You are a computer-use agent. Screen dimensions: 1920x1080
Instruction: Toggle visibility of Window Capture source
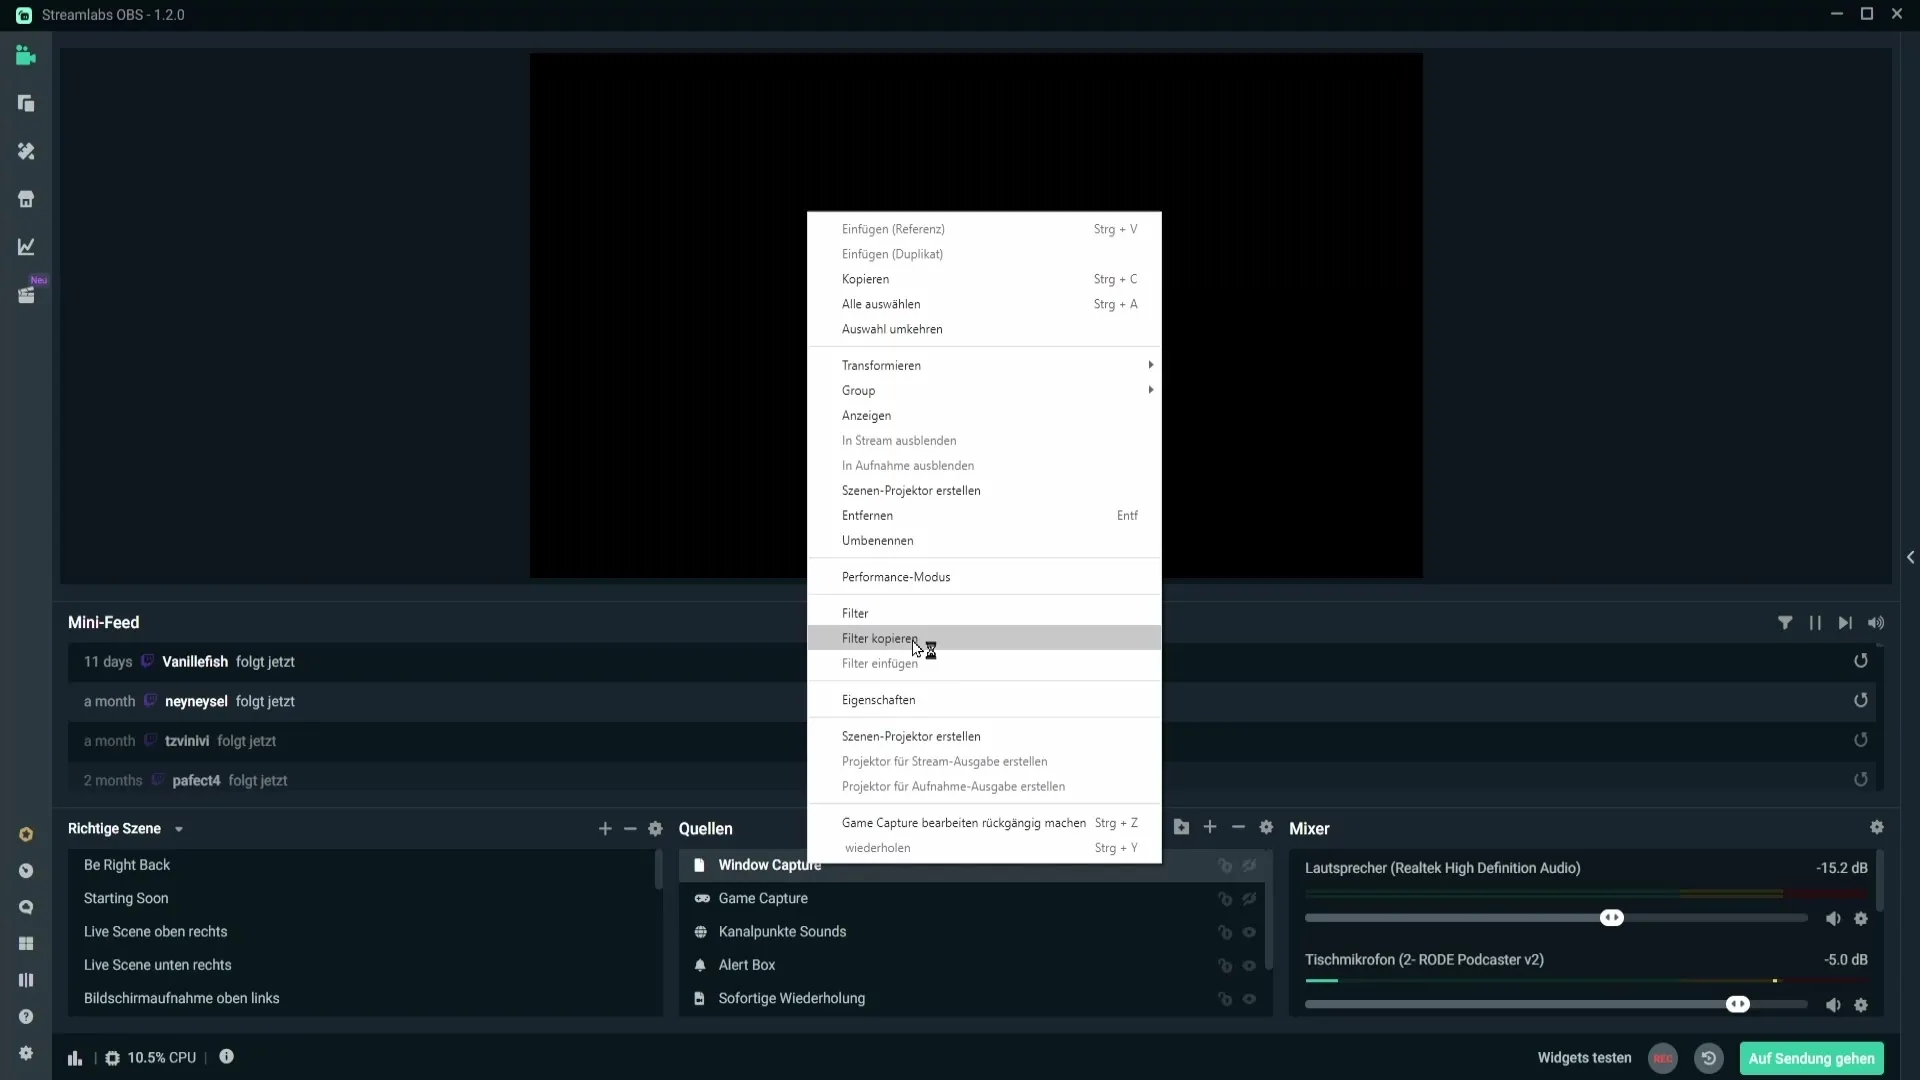tap(1249, 865)
